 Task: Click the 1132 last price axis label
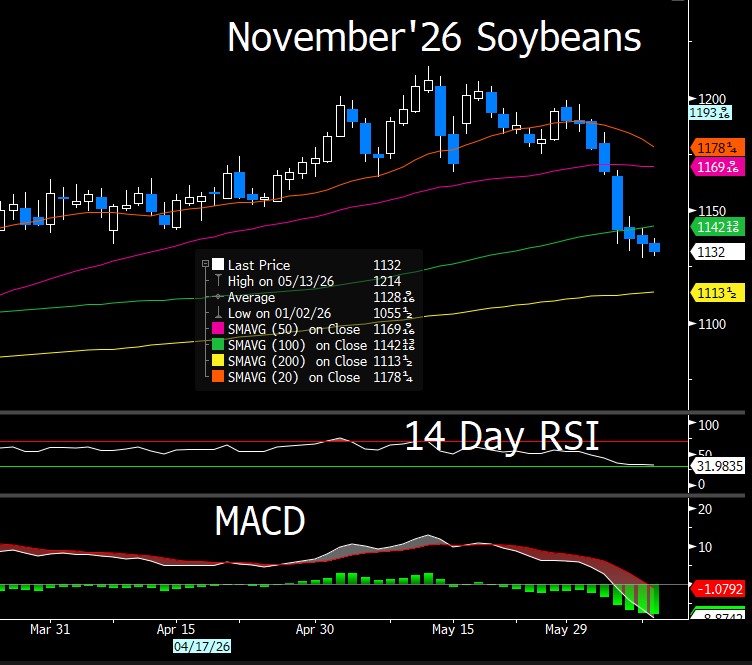tap(717, 252)
